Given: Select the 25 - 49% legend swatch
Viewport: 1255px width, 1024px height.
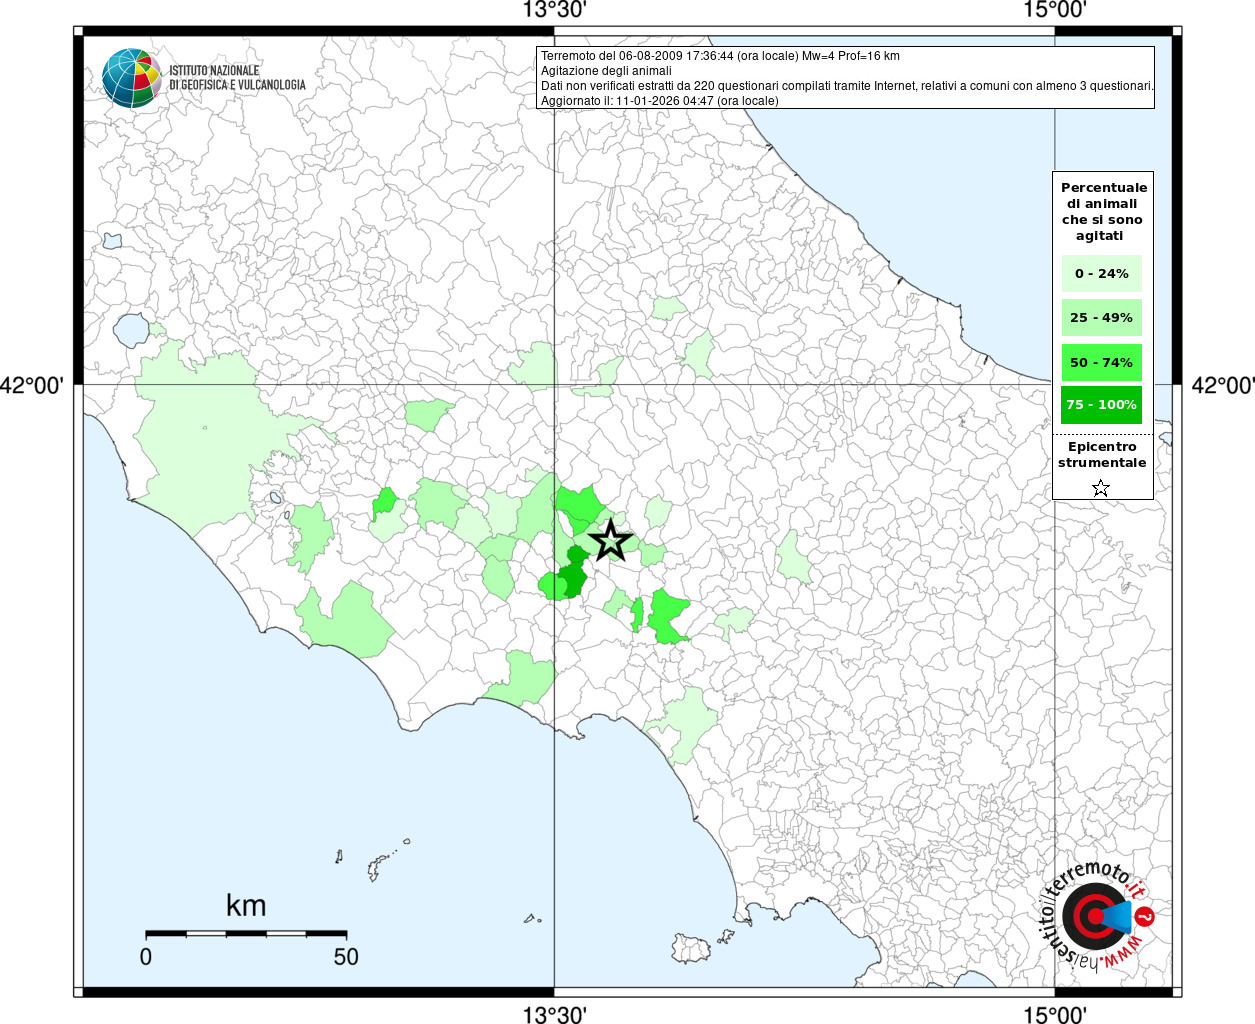Looking at the screenshot, I should click(x=1102, y=317).
